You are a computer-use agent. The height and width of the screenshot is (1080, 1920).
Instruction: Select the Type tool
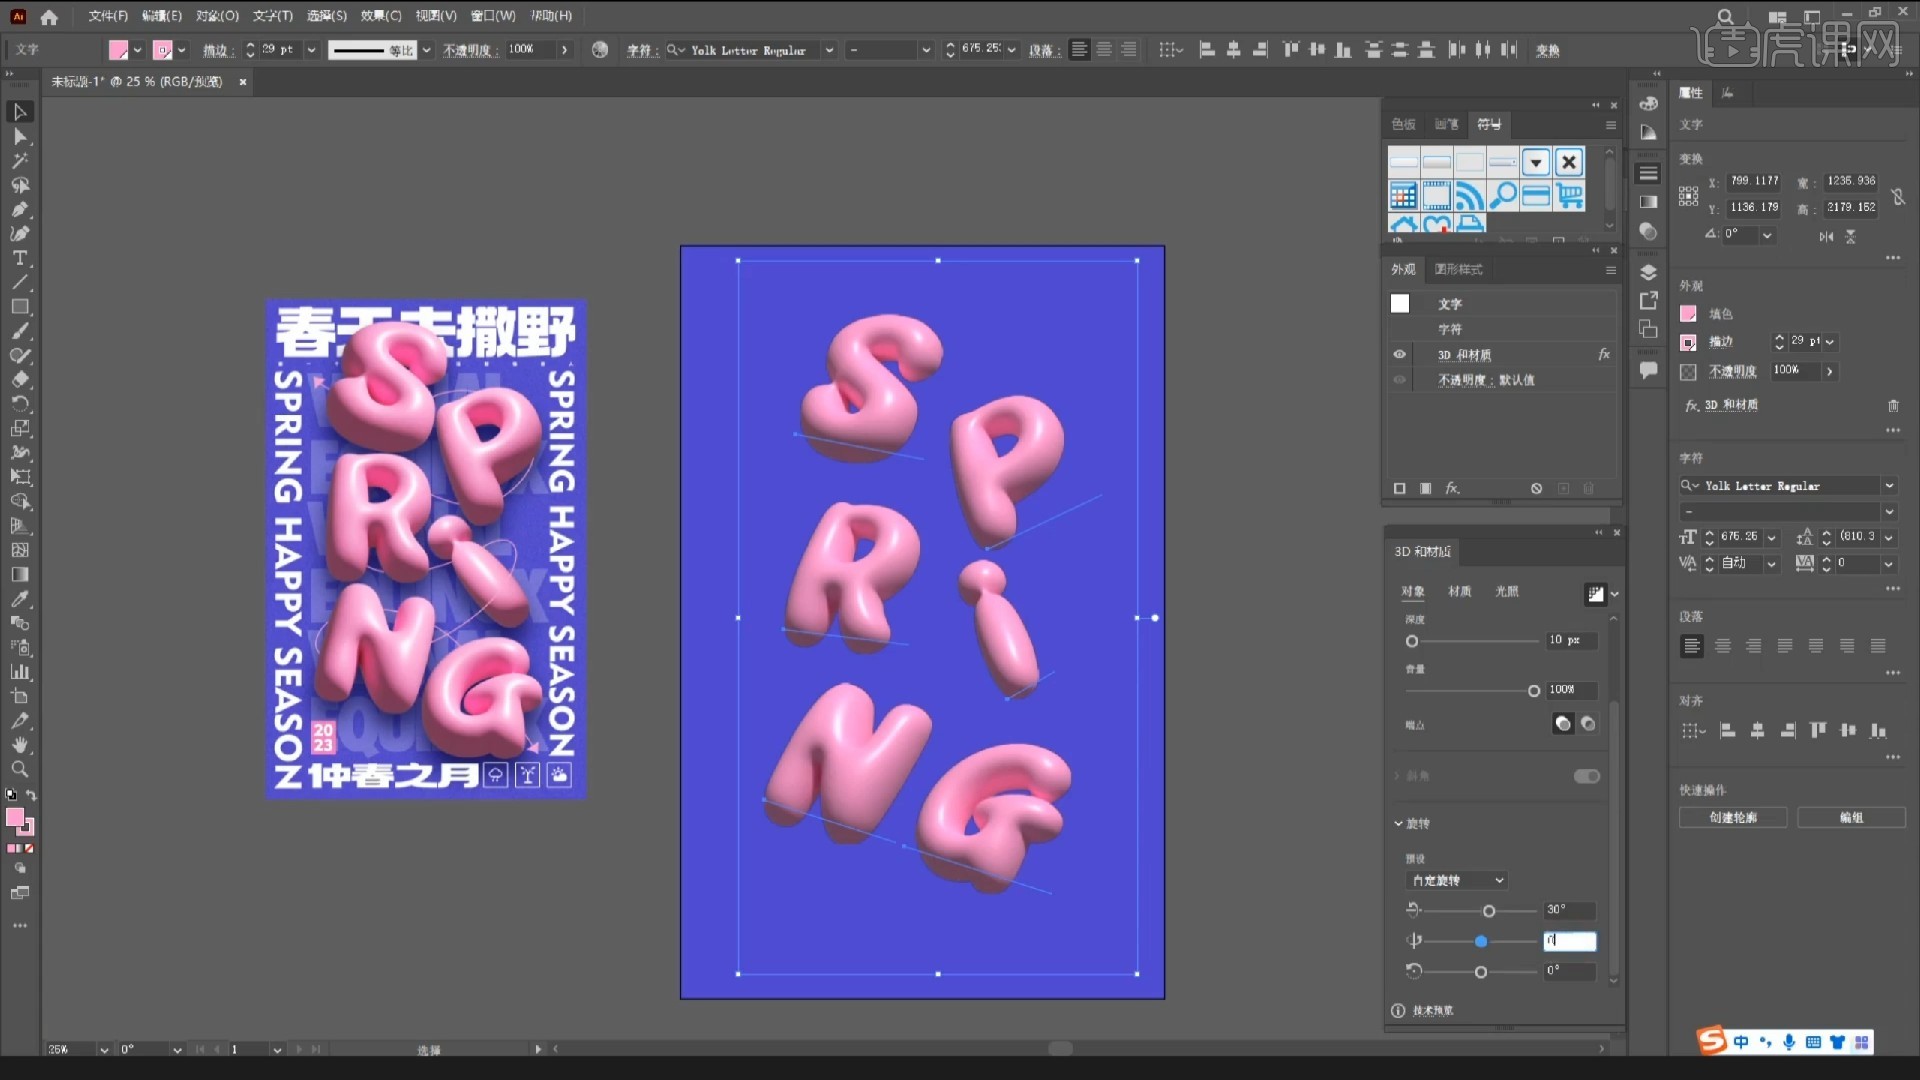(19, 258)
